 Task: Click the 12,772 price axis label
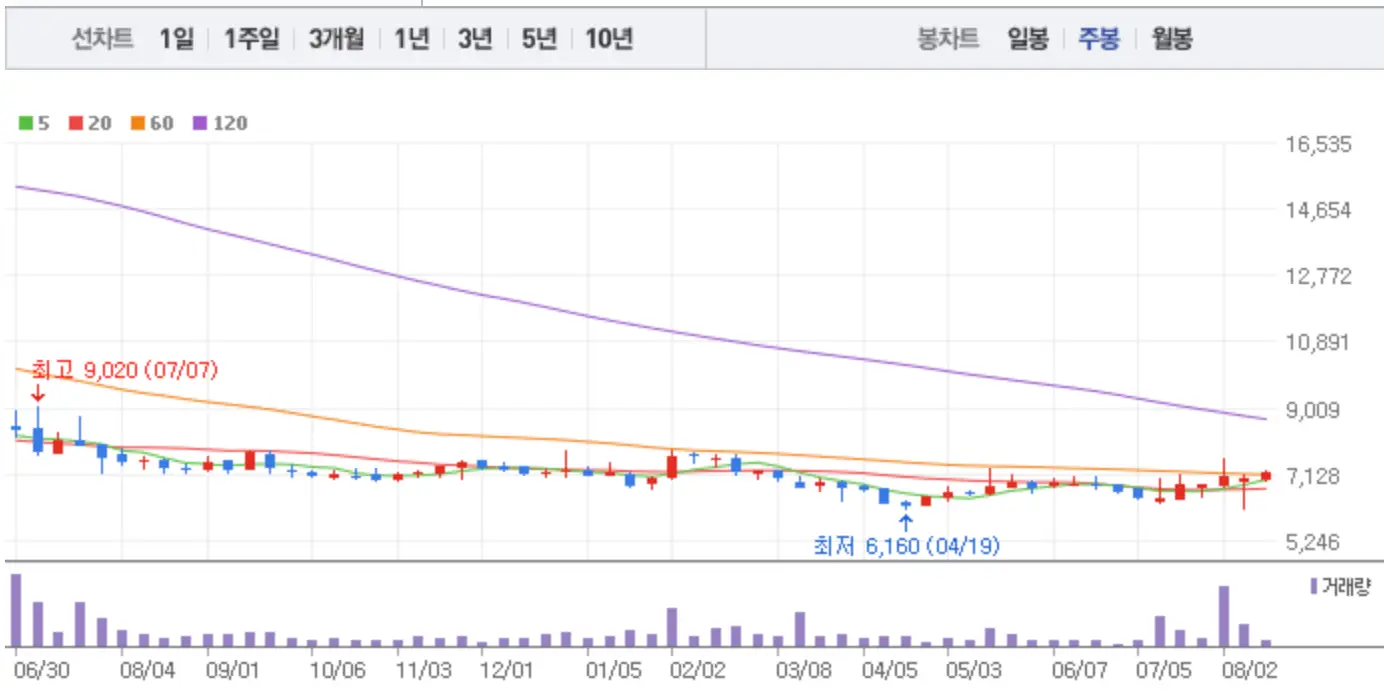pos(1318,276)
